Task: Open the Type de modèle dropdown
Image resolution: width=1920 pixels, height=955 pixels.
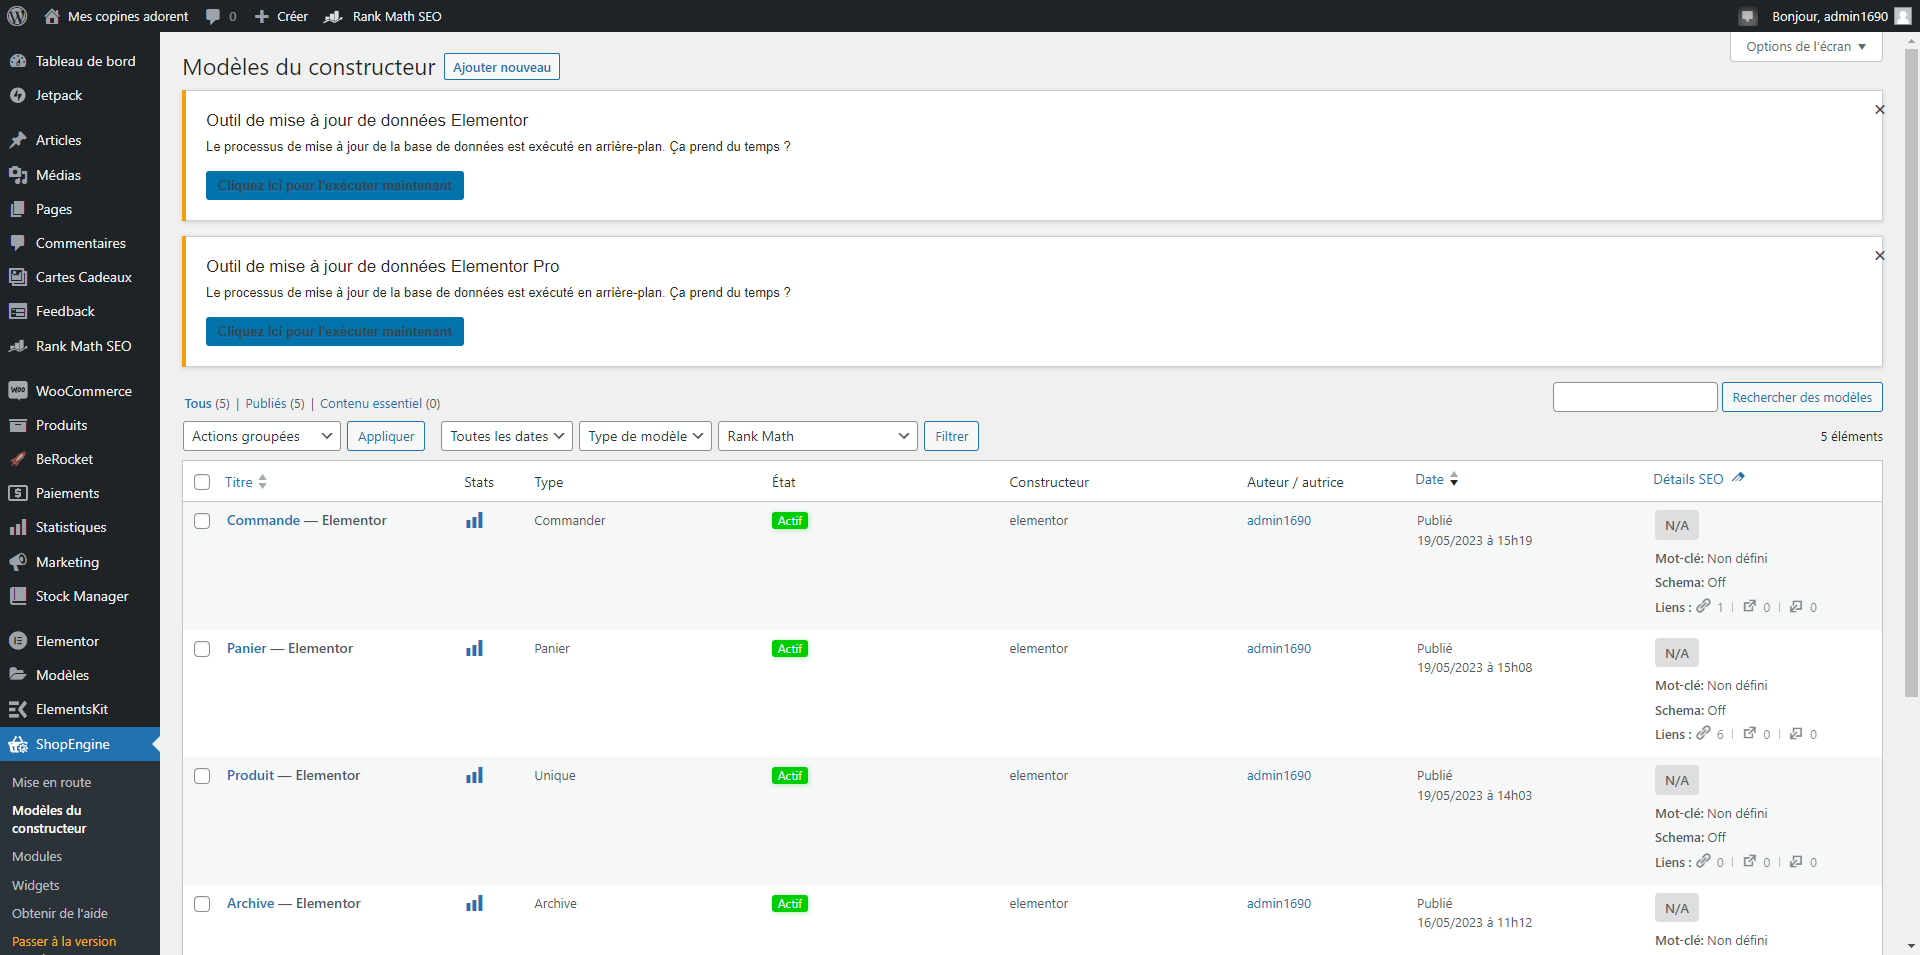Action: (645, 436)
